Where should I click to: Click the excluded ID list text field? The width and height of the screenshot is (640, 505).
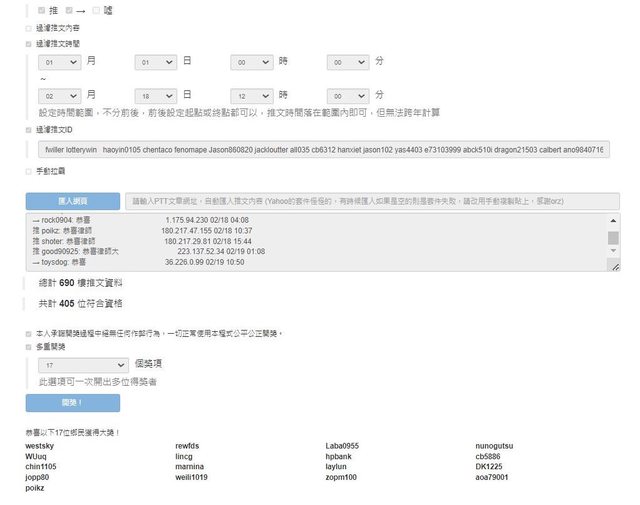point(323,149)
